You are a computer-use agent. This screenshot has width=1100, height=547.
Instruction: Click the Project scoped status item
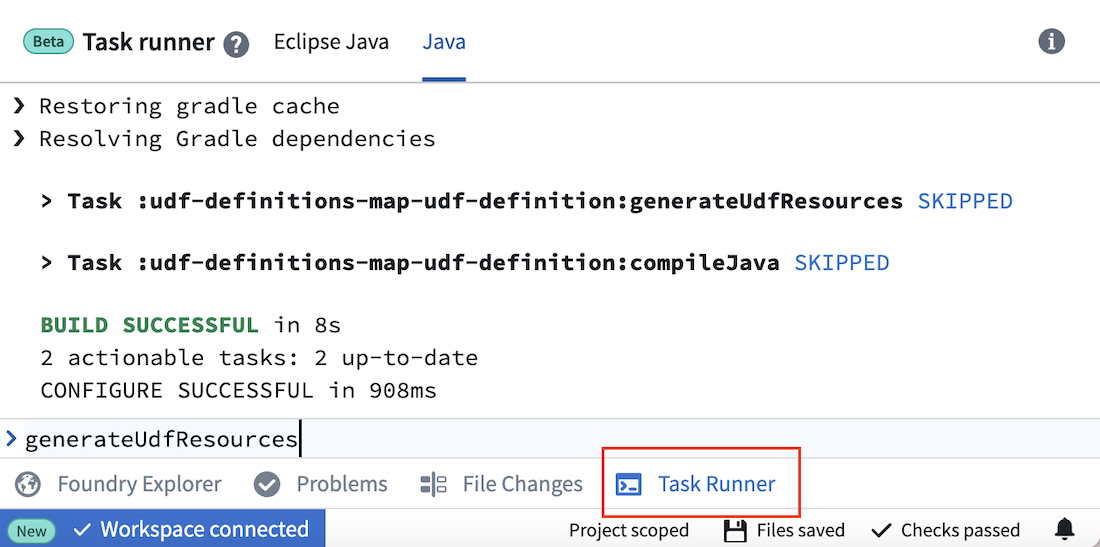(x=629, y=530)
